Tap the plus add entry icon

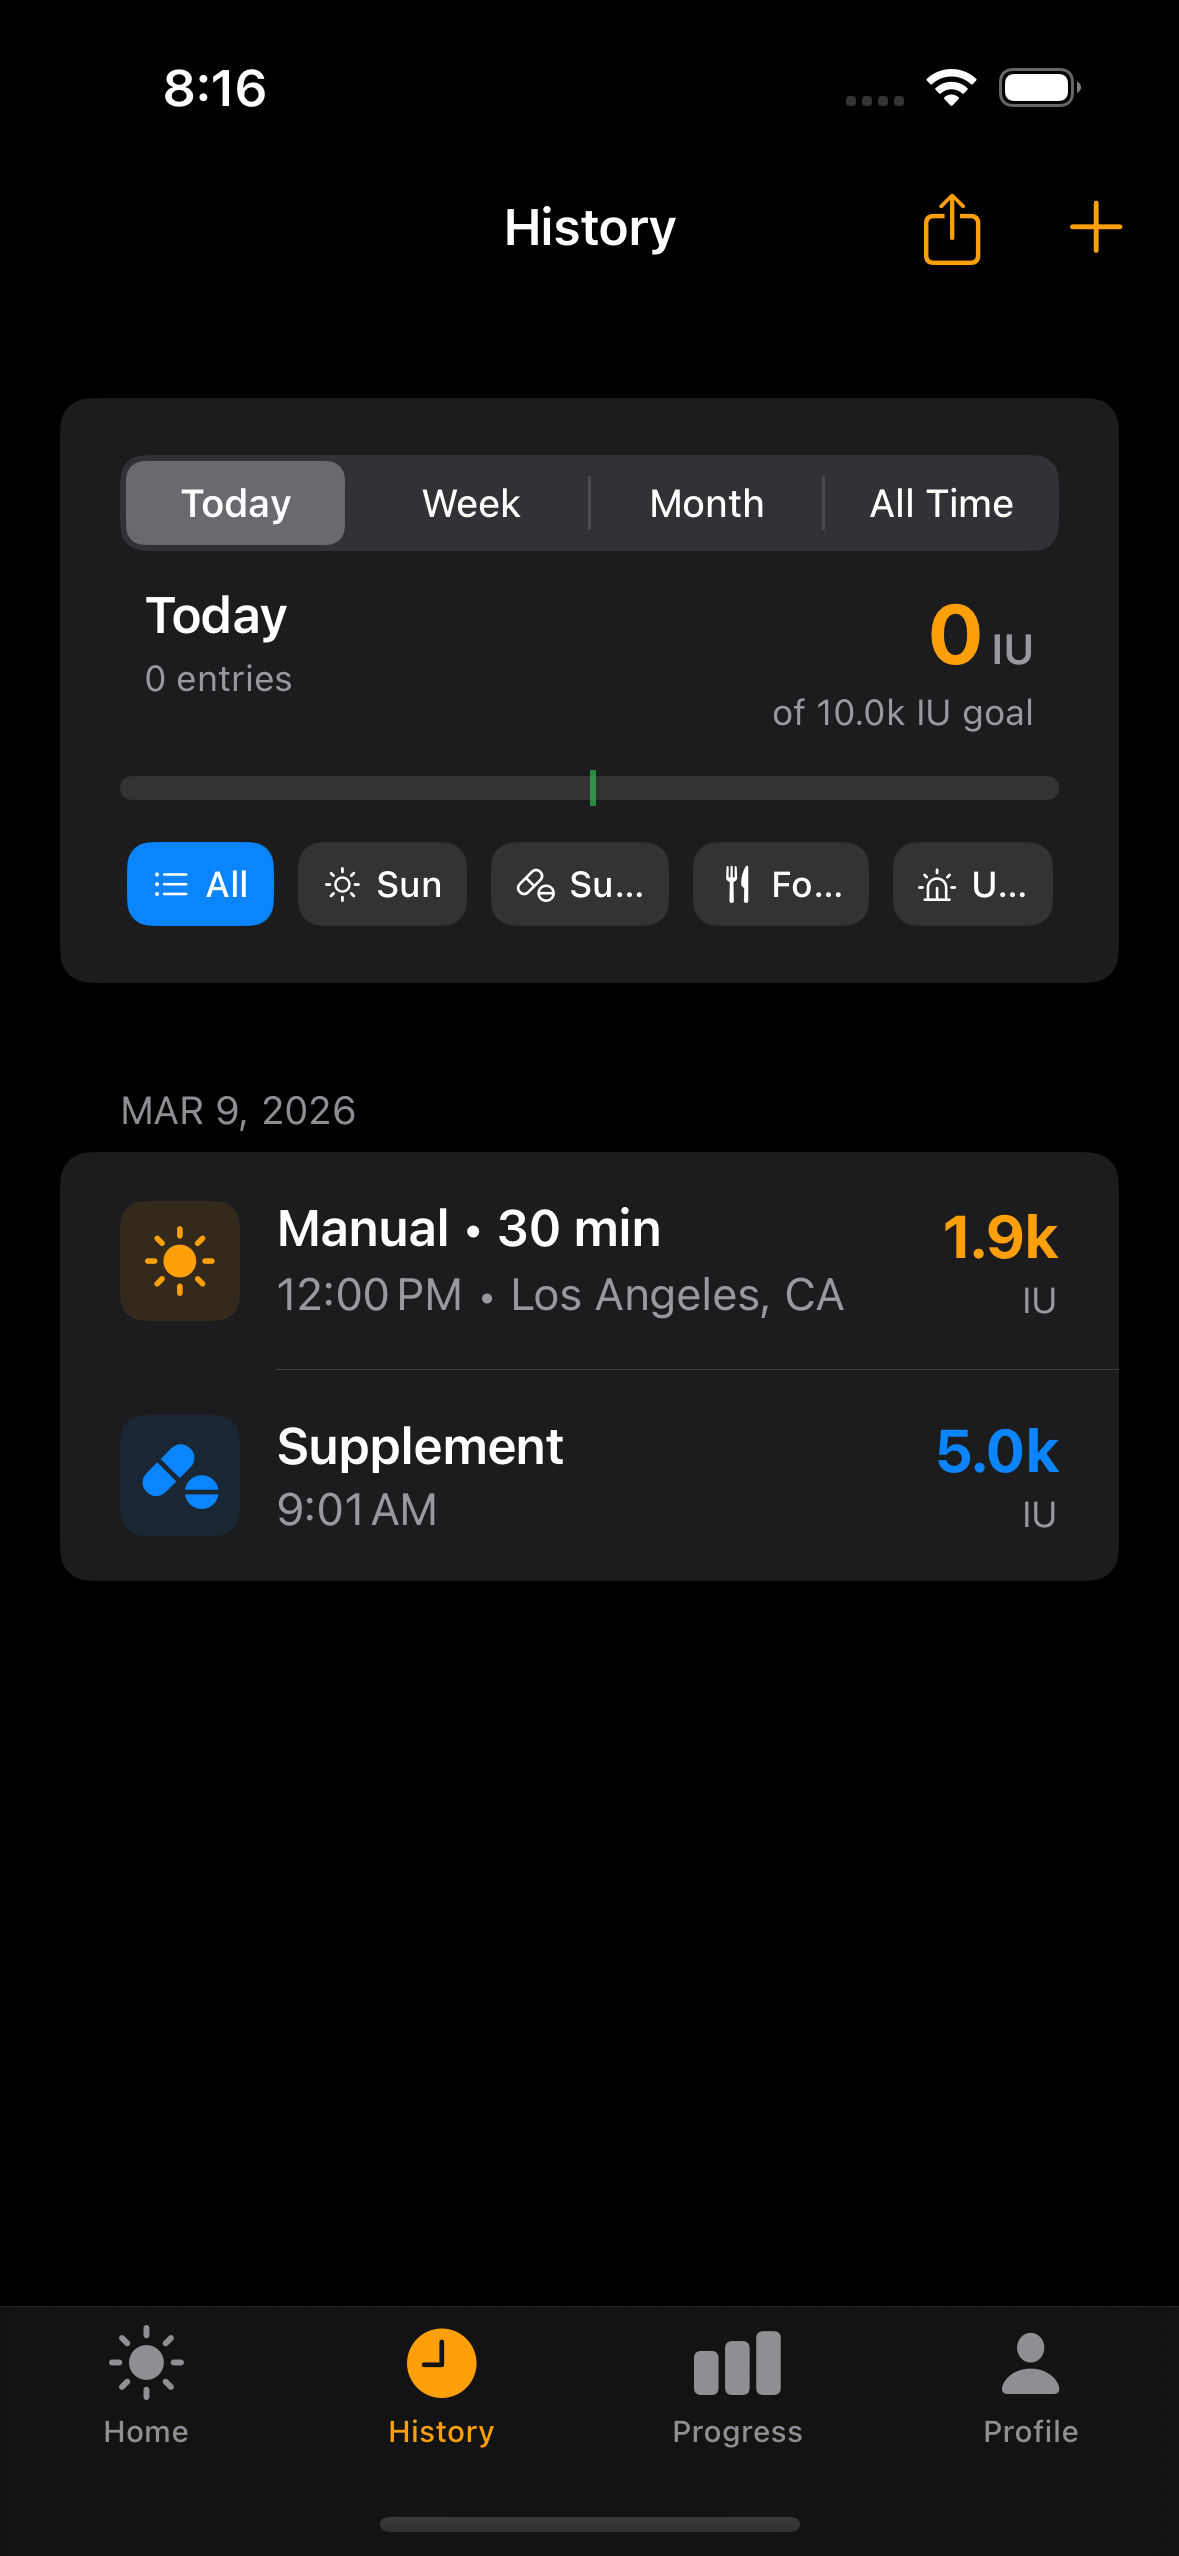point(1095,228)
